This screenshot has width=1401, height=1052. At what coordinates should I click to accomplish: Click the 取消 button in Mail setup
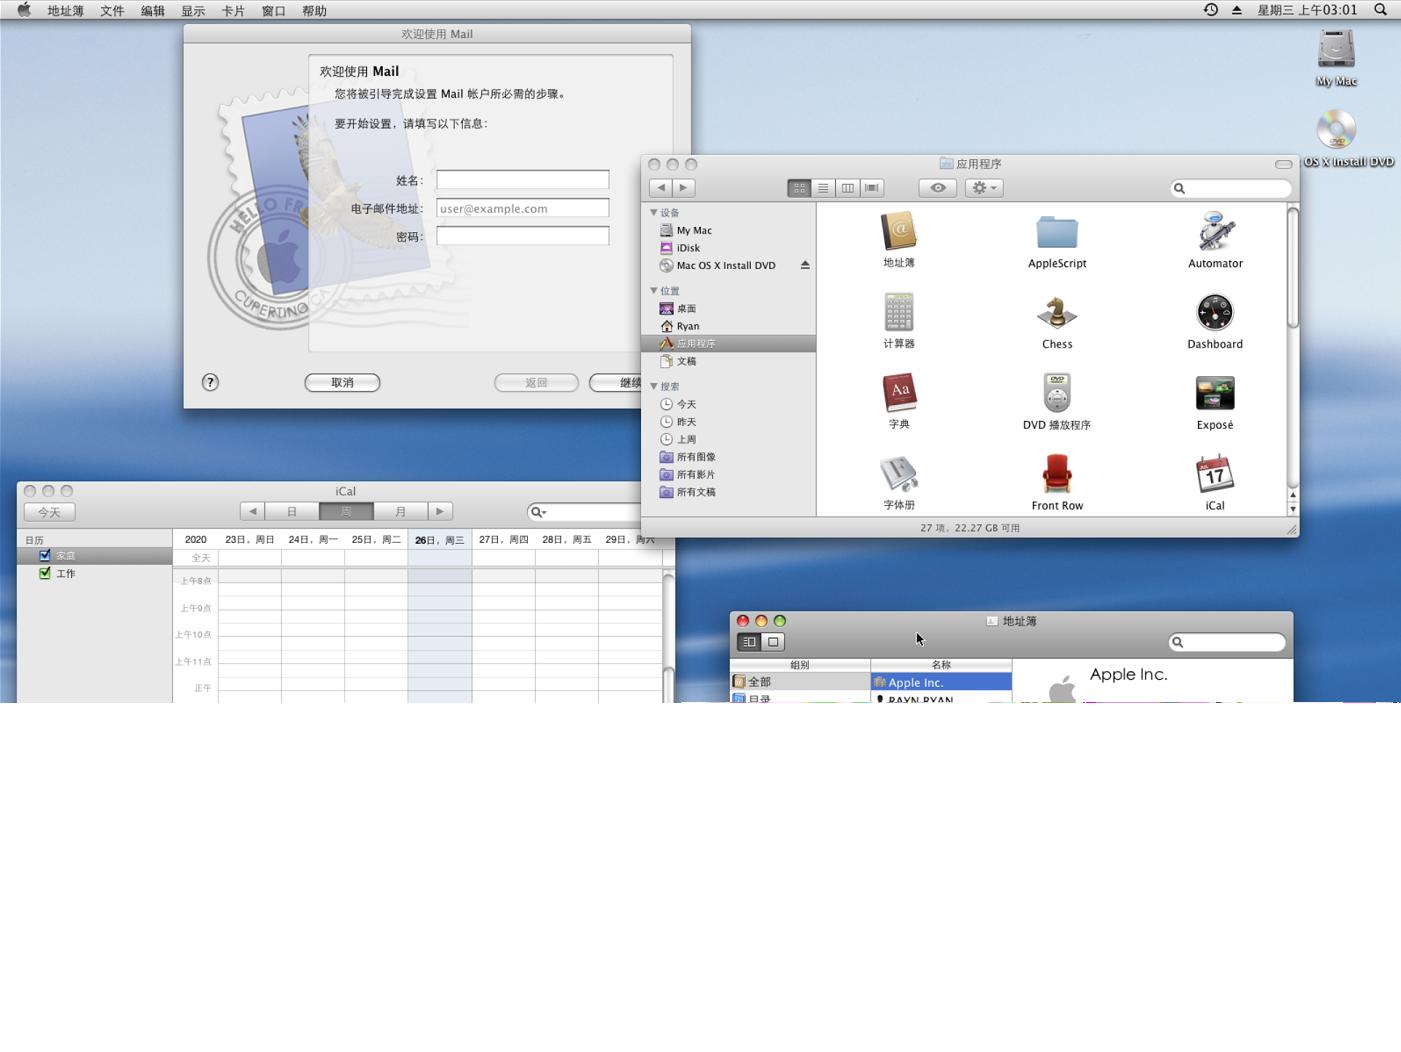click(342, 383)
